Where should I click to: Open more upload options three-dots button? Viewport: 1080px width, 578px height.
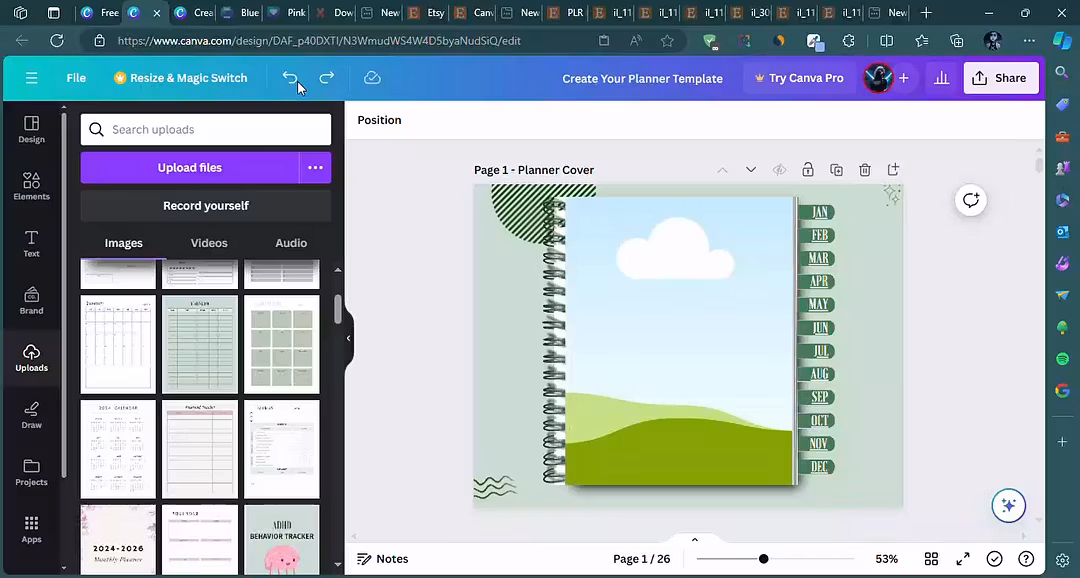(315, 168)
